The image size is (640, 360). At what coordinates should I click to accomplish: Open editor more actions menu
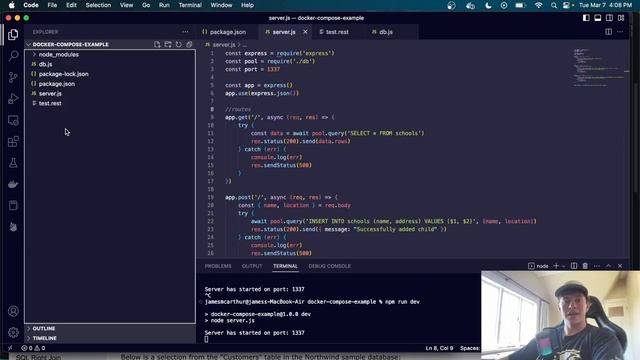pos(620,32)
